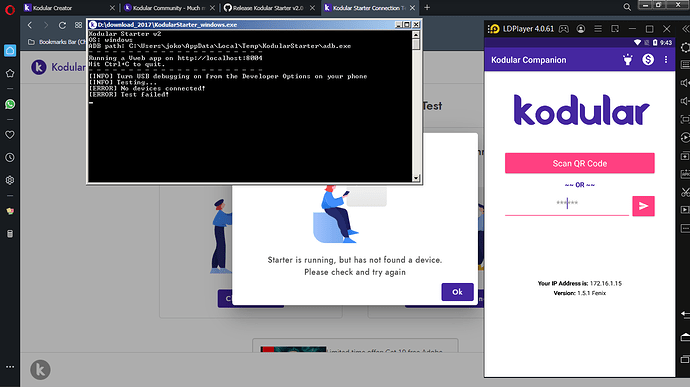The height and width of the screenshot is (387, 690).
Task: Open the three-dot menu at sidebar bottom
Action: click(x=10, y=366)
